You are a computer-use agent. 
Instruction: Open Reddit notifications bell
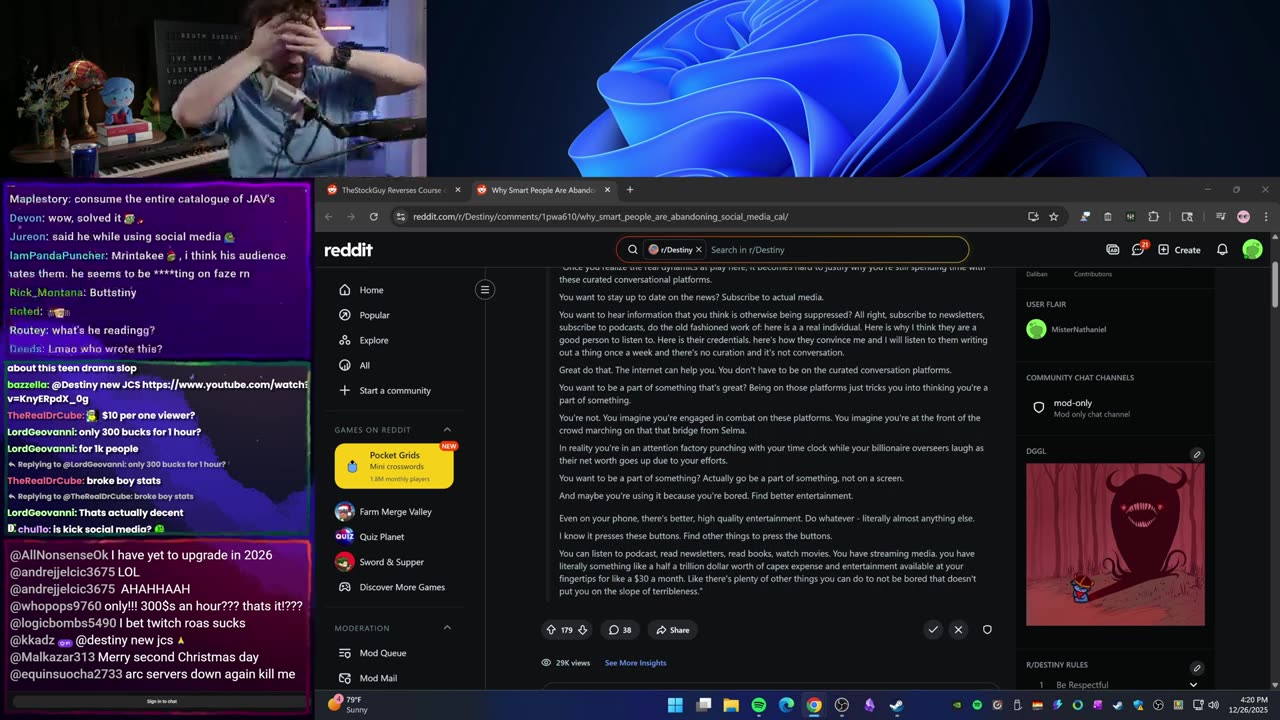1222,249
